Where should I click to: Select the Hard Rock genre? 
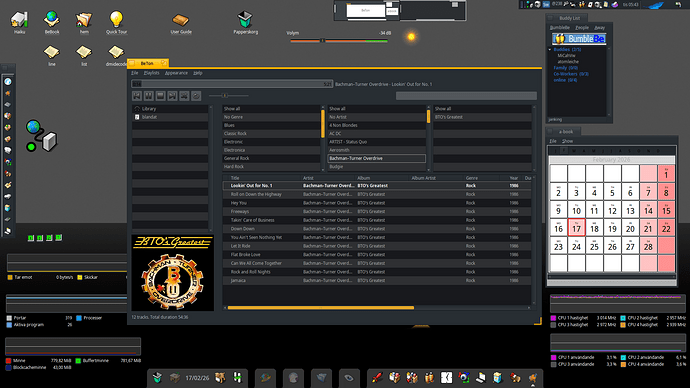[x=272, y=167]
